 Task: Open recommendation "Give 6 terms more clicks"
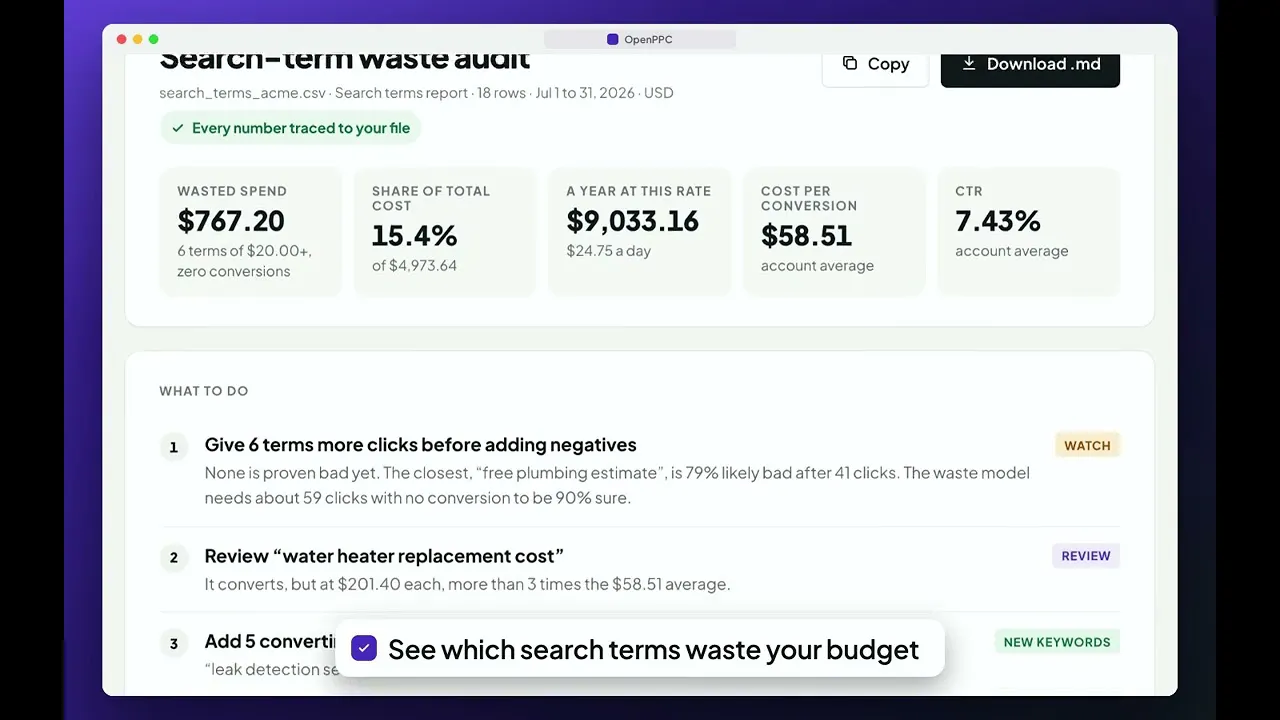pos(421,445)
